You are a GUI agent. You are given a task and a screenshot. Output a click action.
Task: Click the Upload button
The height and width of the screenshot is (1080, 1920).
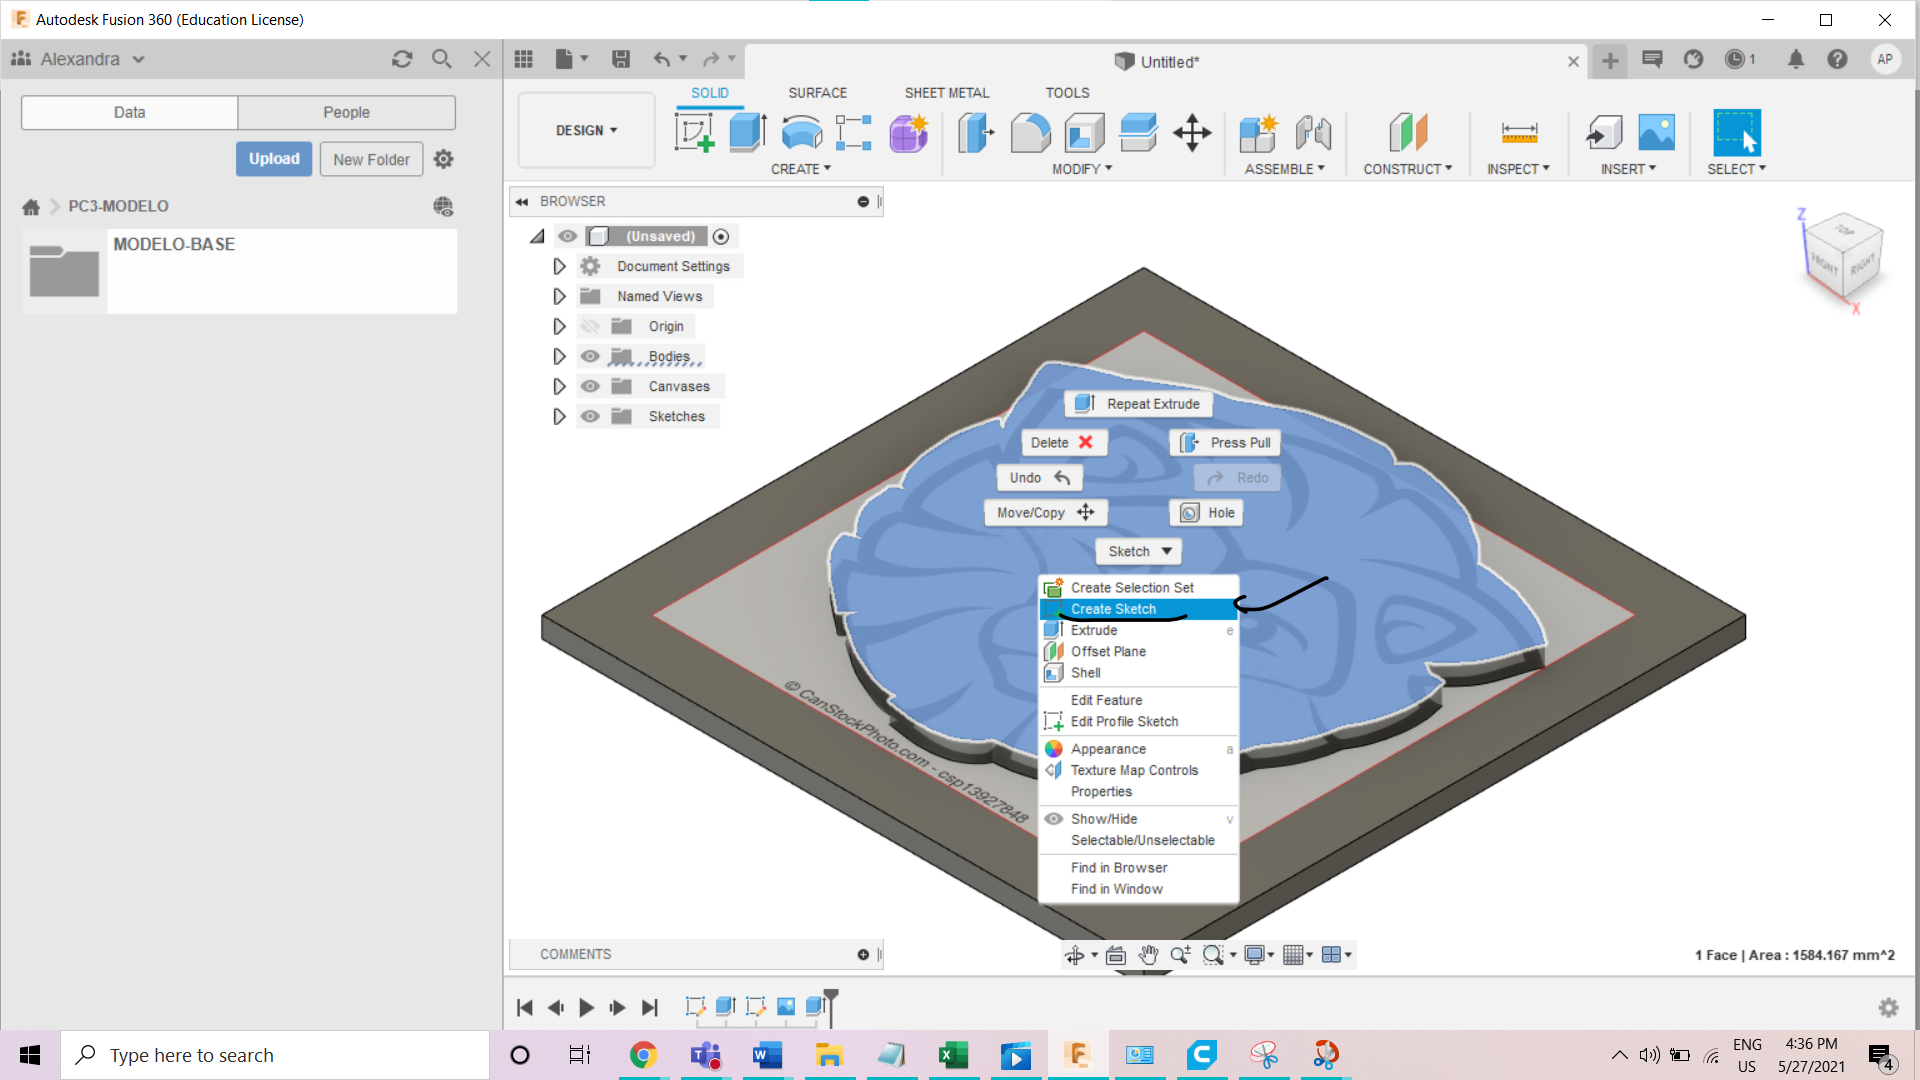click(274, 159)
